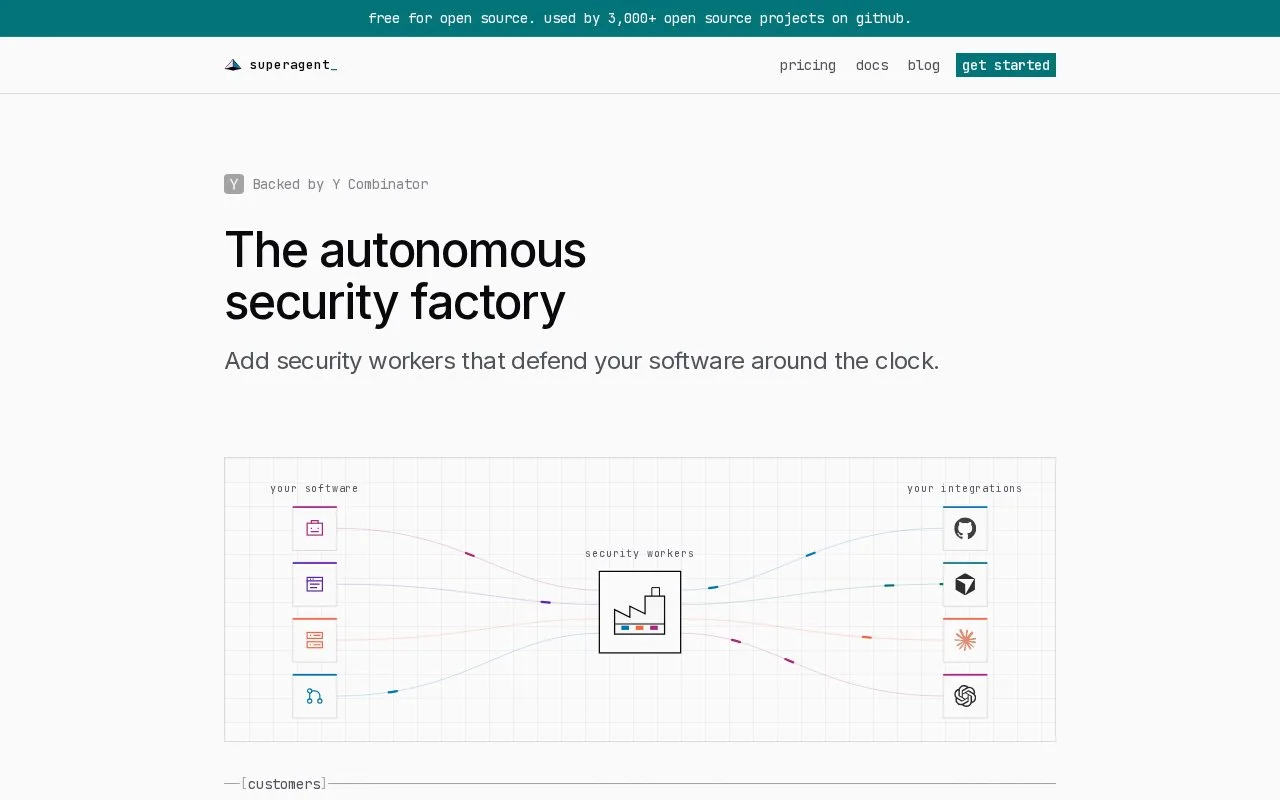Open the pricing page
1280x800 pixels.
click(808, 65)
